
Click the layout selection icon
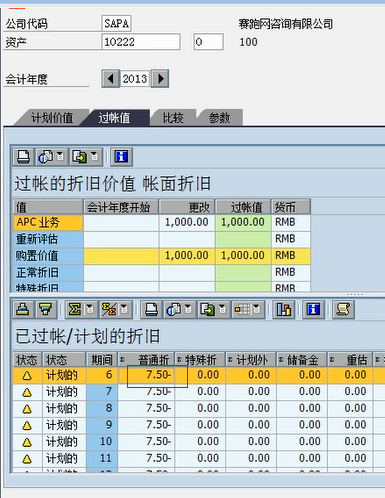pos(242,309)
